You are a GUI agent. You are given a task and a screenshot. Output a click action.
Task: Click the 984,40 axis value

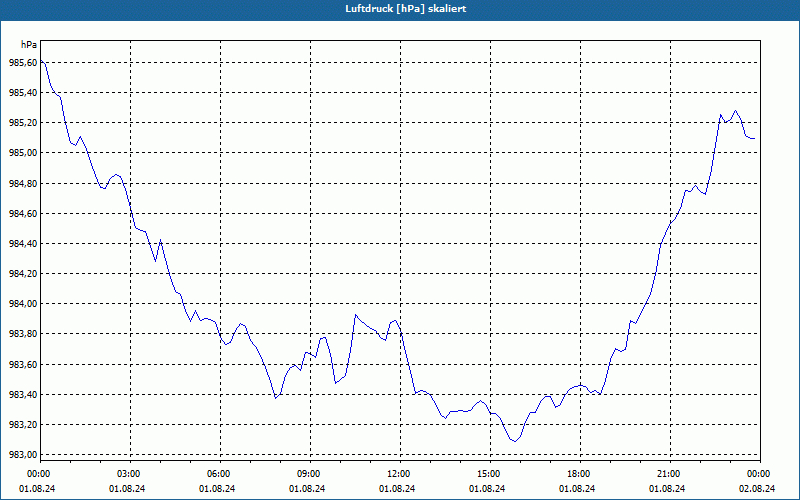[x=23, y=243]
